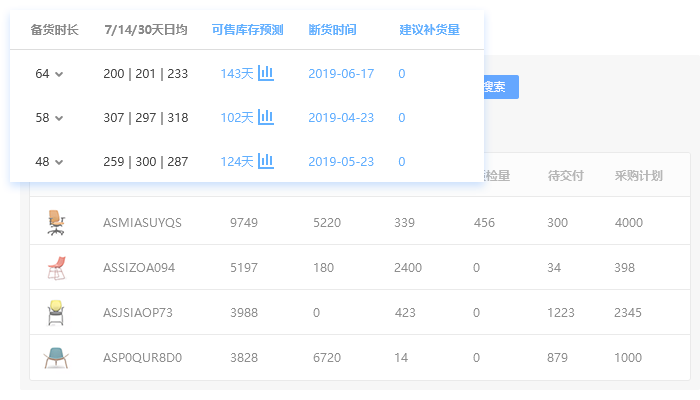Image resolution: width=700 pixels, height=400 pixels.
Task: Open the forecast chart icon next to 102天
Action: click(x=266, y=117)
